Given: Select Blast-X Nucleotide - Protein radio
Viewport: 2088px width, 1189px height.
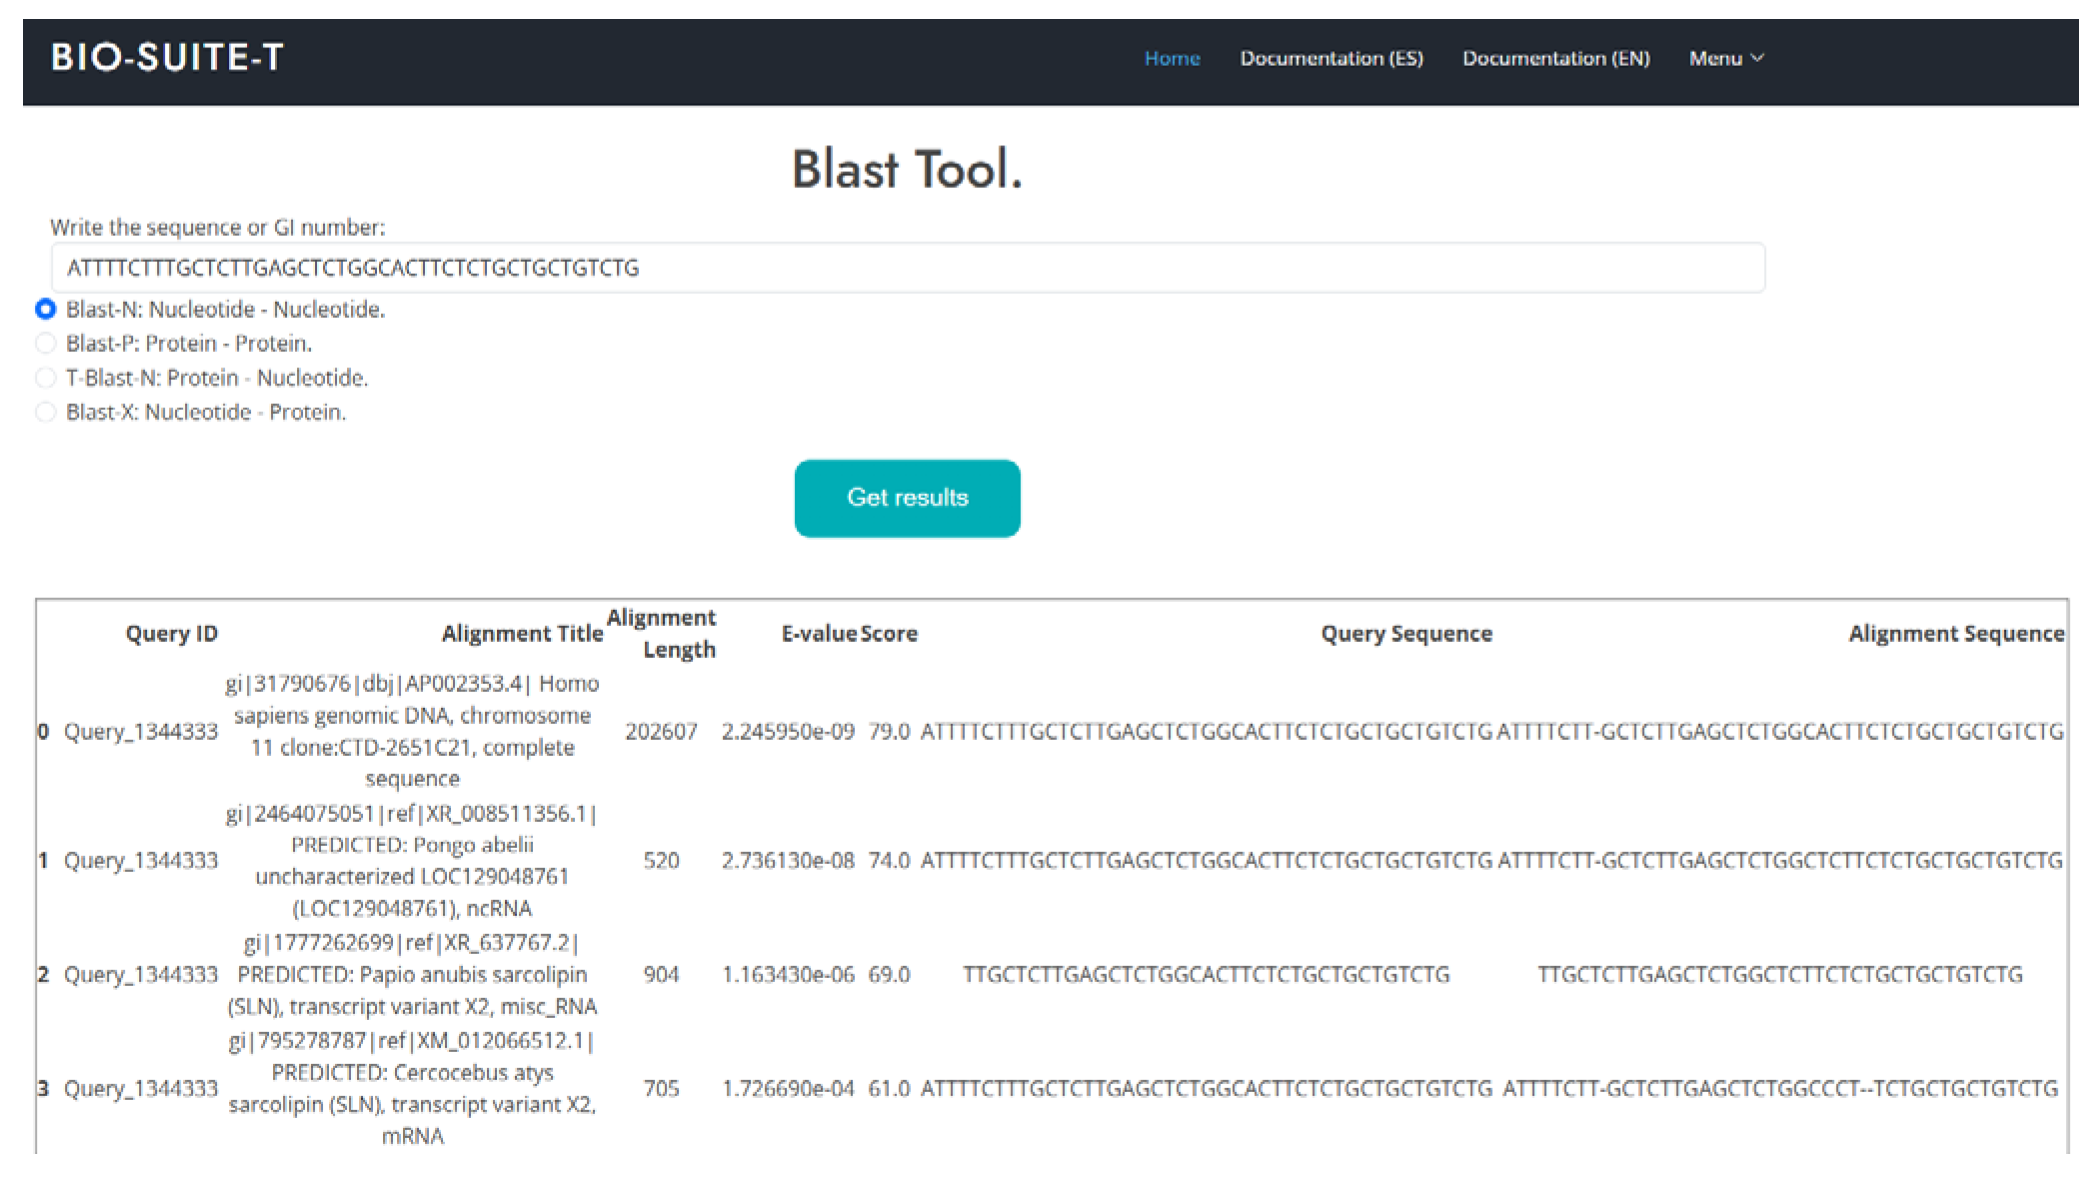Looking at the screenshot, I should (x=45, y=412).
